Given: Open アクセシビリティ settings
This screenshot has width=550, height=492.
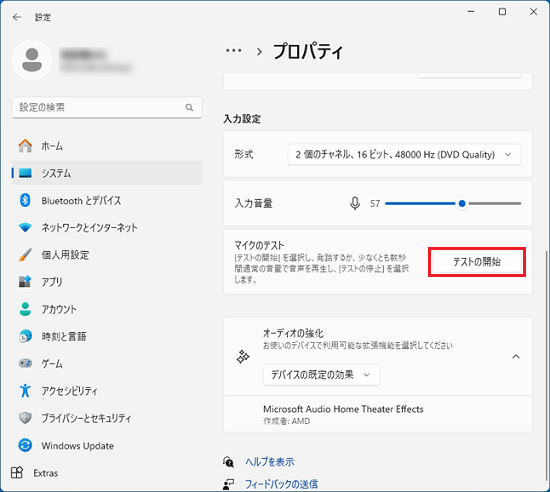Looking at the screenshot, I should 107,391.
